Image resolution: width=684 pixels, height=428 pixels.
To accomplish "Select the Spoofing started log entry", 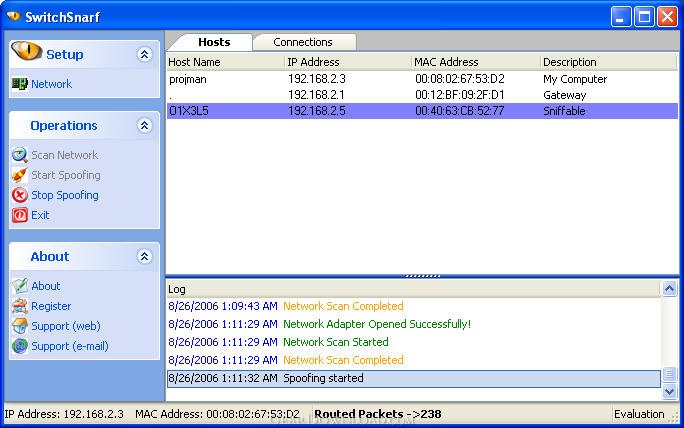I will (412, 379).
